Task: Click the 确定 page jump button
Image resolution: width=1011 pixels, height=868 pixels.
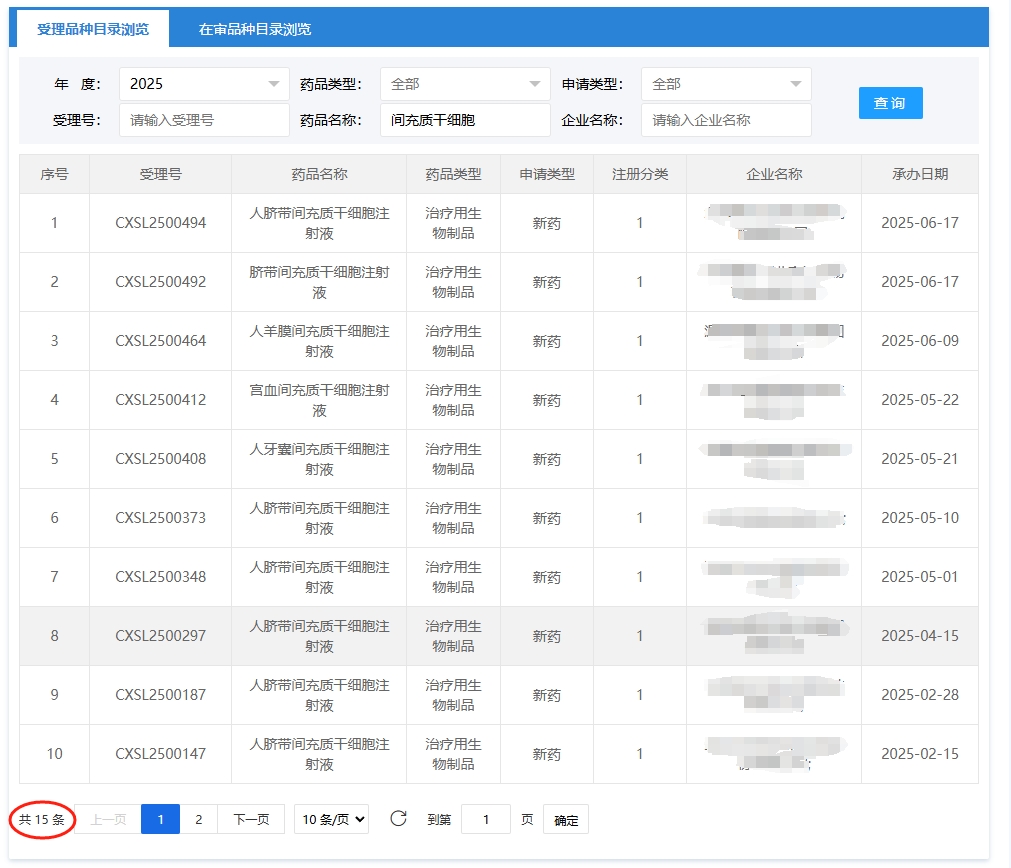Action: (566, 820)
